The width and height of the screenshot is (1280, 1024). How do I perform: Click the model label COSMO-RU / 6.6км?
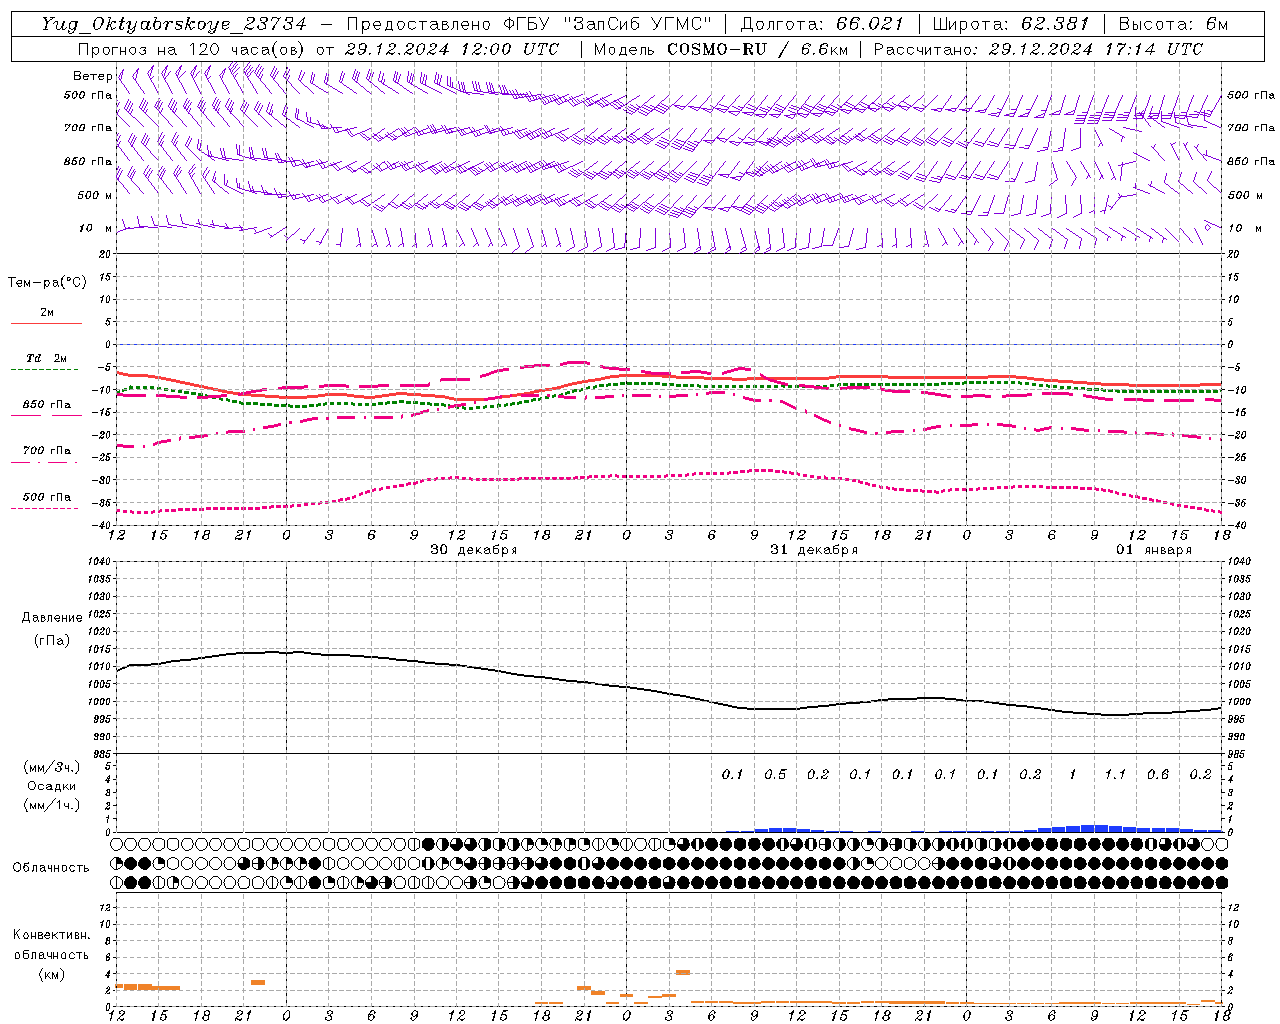pyautogui.click(x=758, y=49)
